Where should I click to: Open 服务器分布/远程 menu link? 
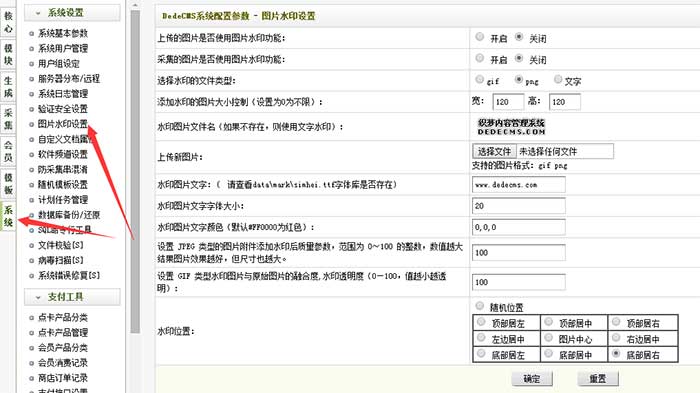tap(69, 79)
